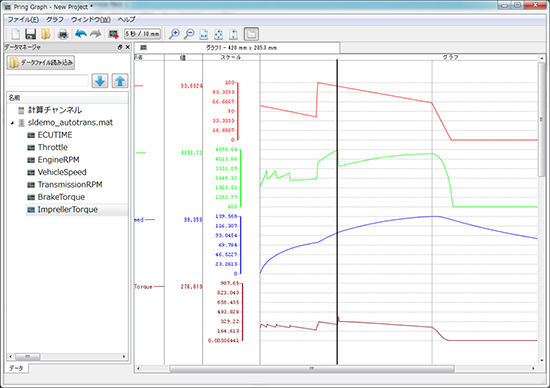Select the EngineRPM channel
The width and height of the screenshot is (550, 388).
(x=58, y=160)
